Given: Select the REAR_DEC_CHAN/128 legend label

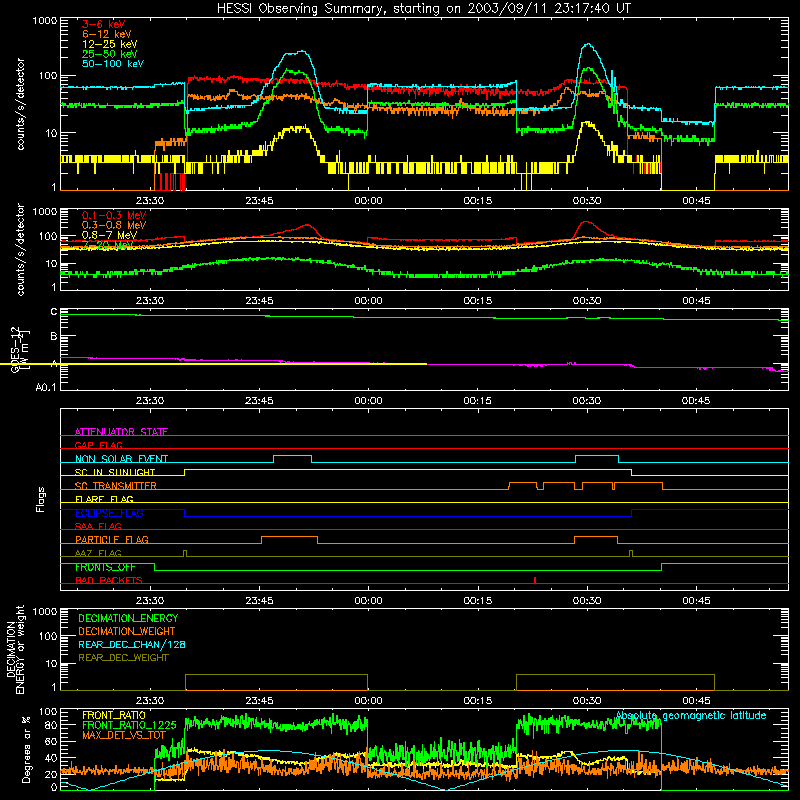Looking at the screenshot, I should point(132,644).
